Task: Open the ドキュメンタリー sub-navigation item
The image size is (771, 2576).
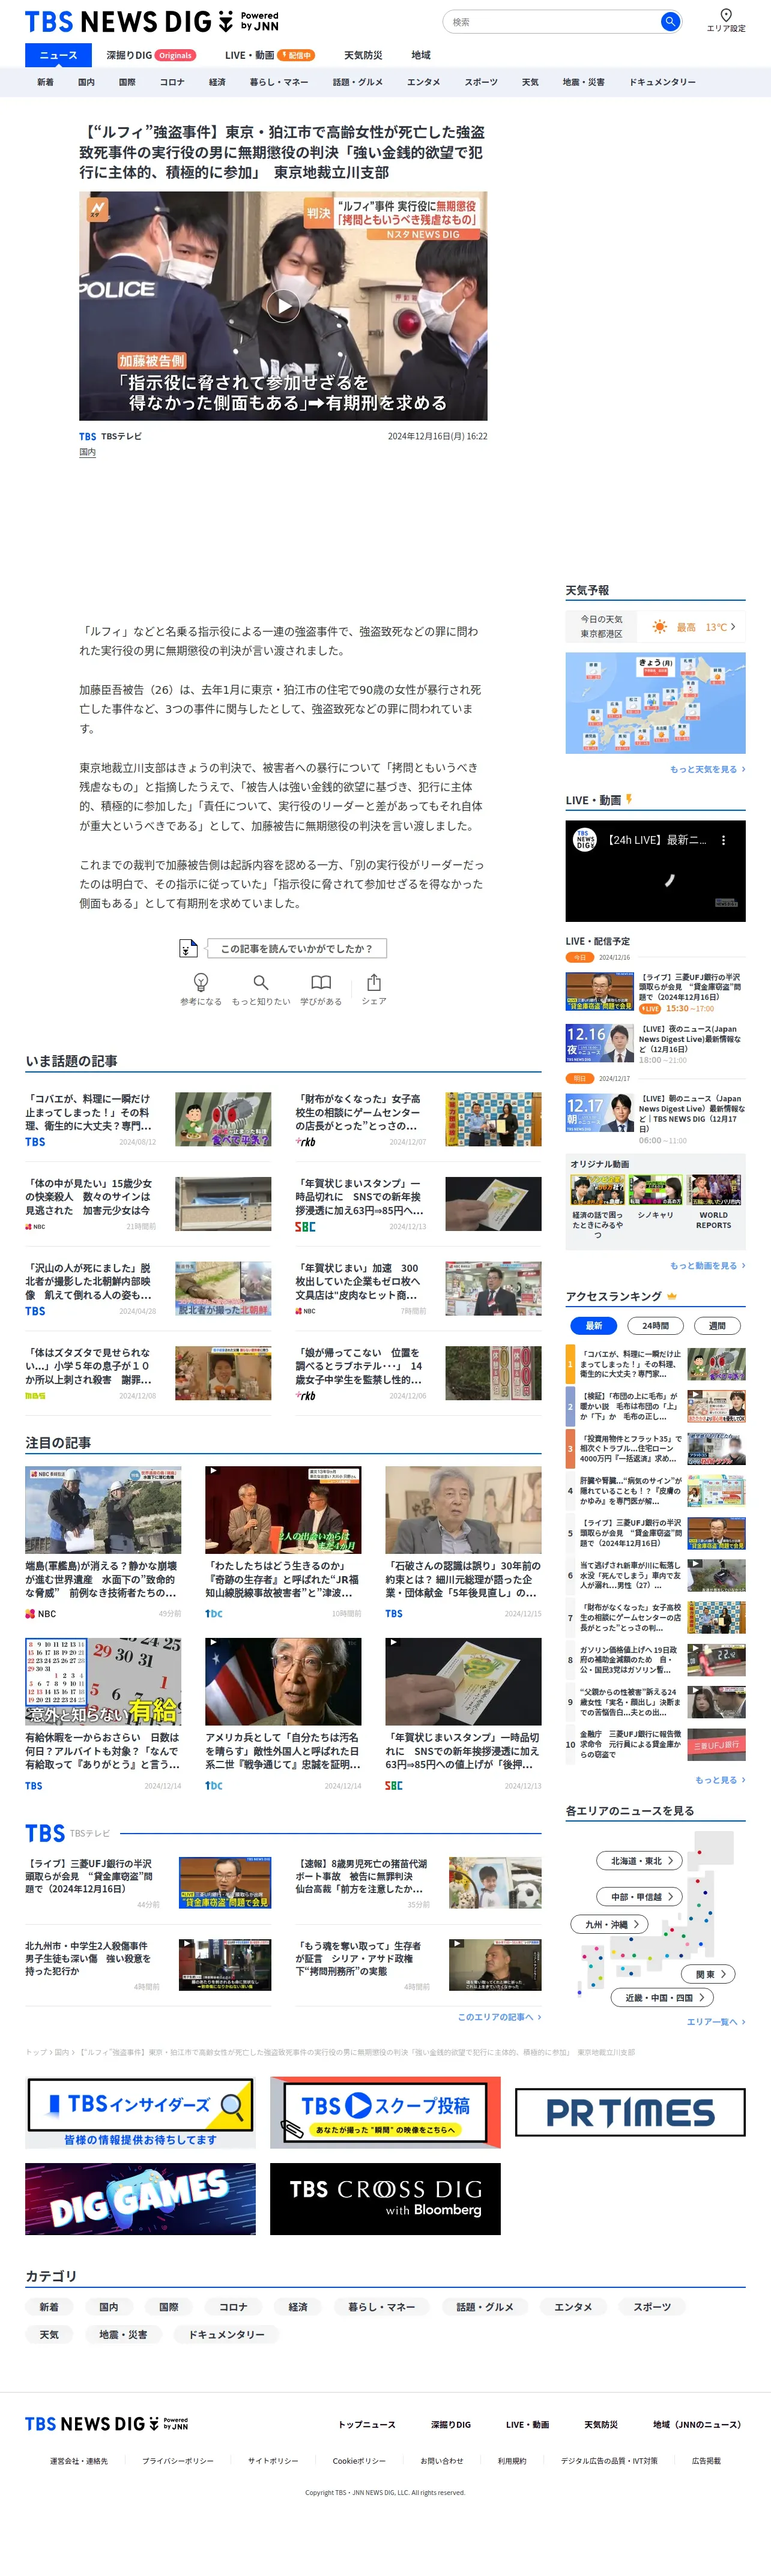Action: [662, 82]
